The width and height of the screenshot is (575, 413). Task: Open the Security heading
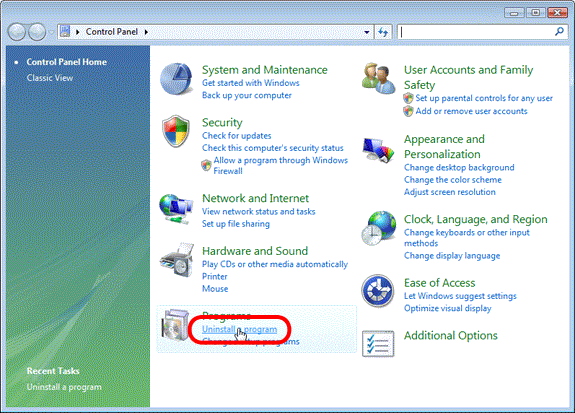[222, 123]
